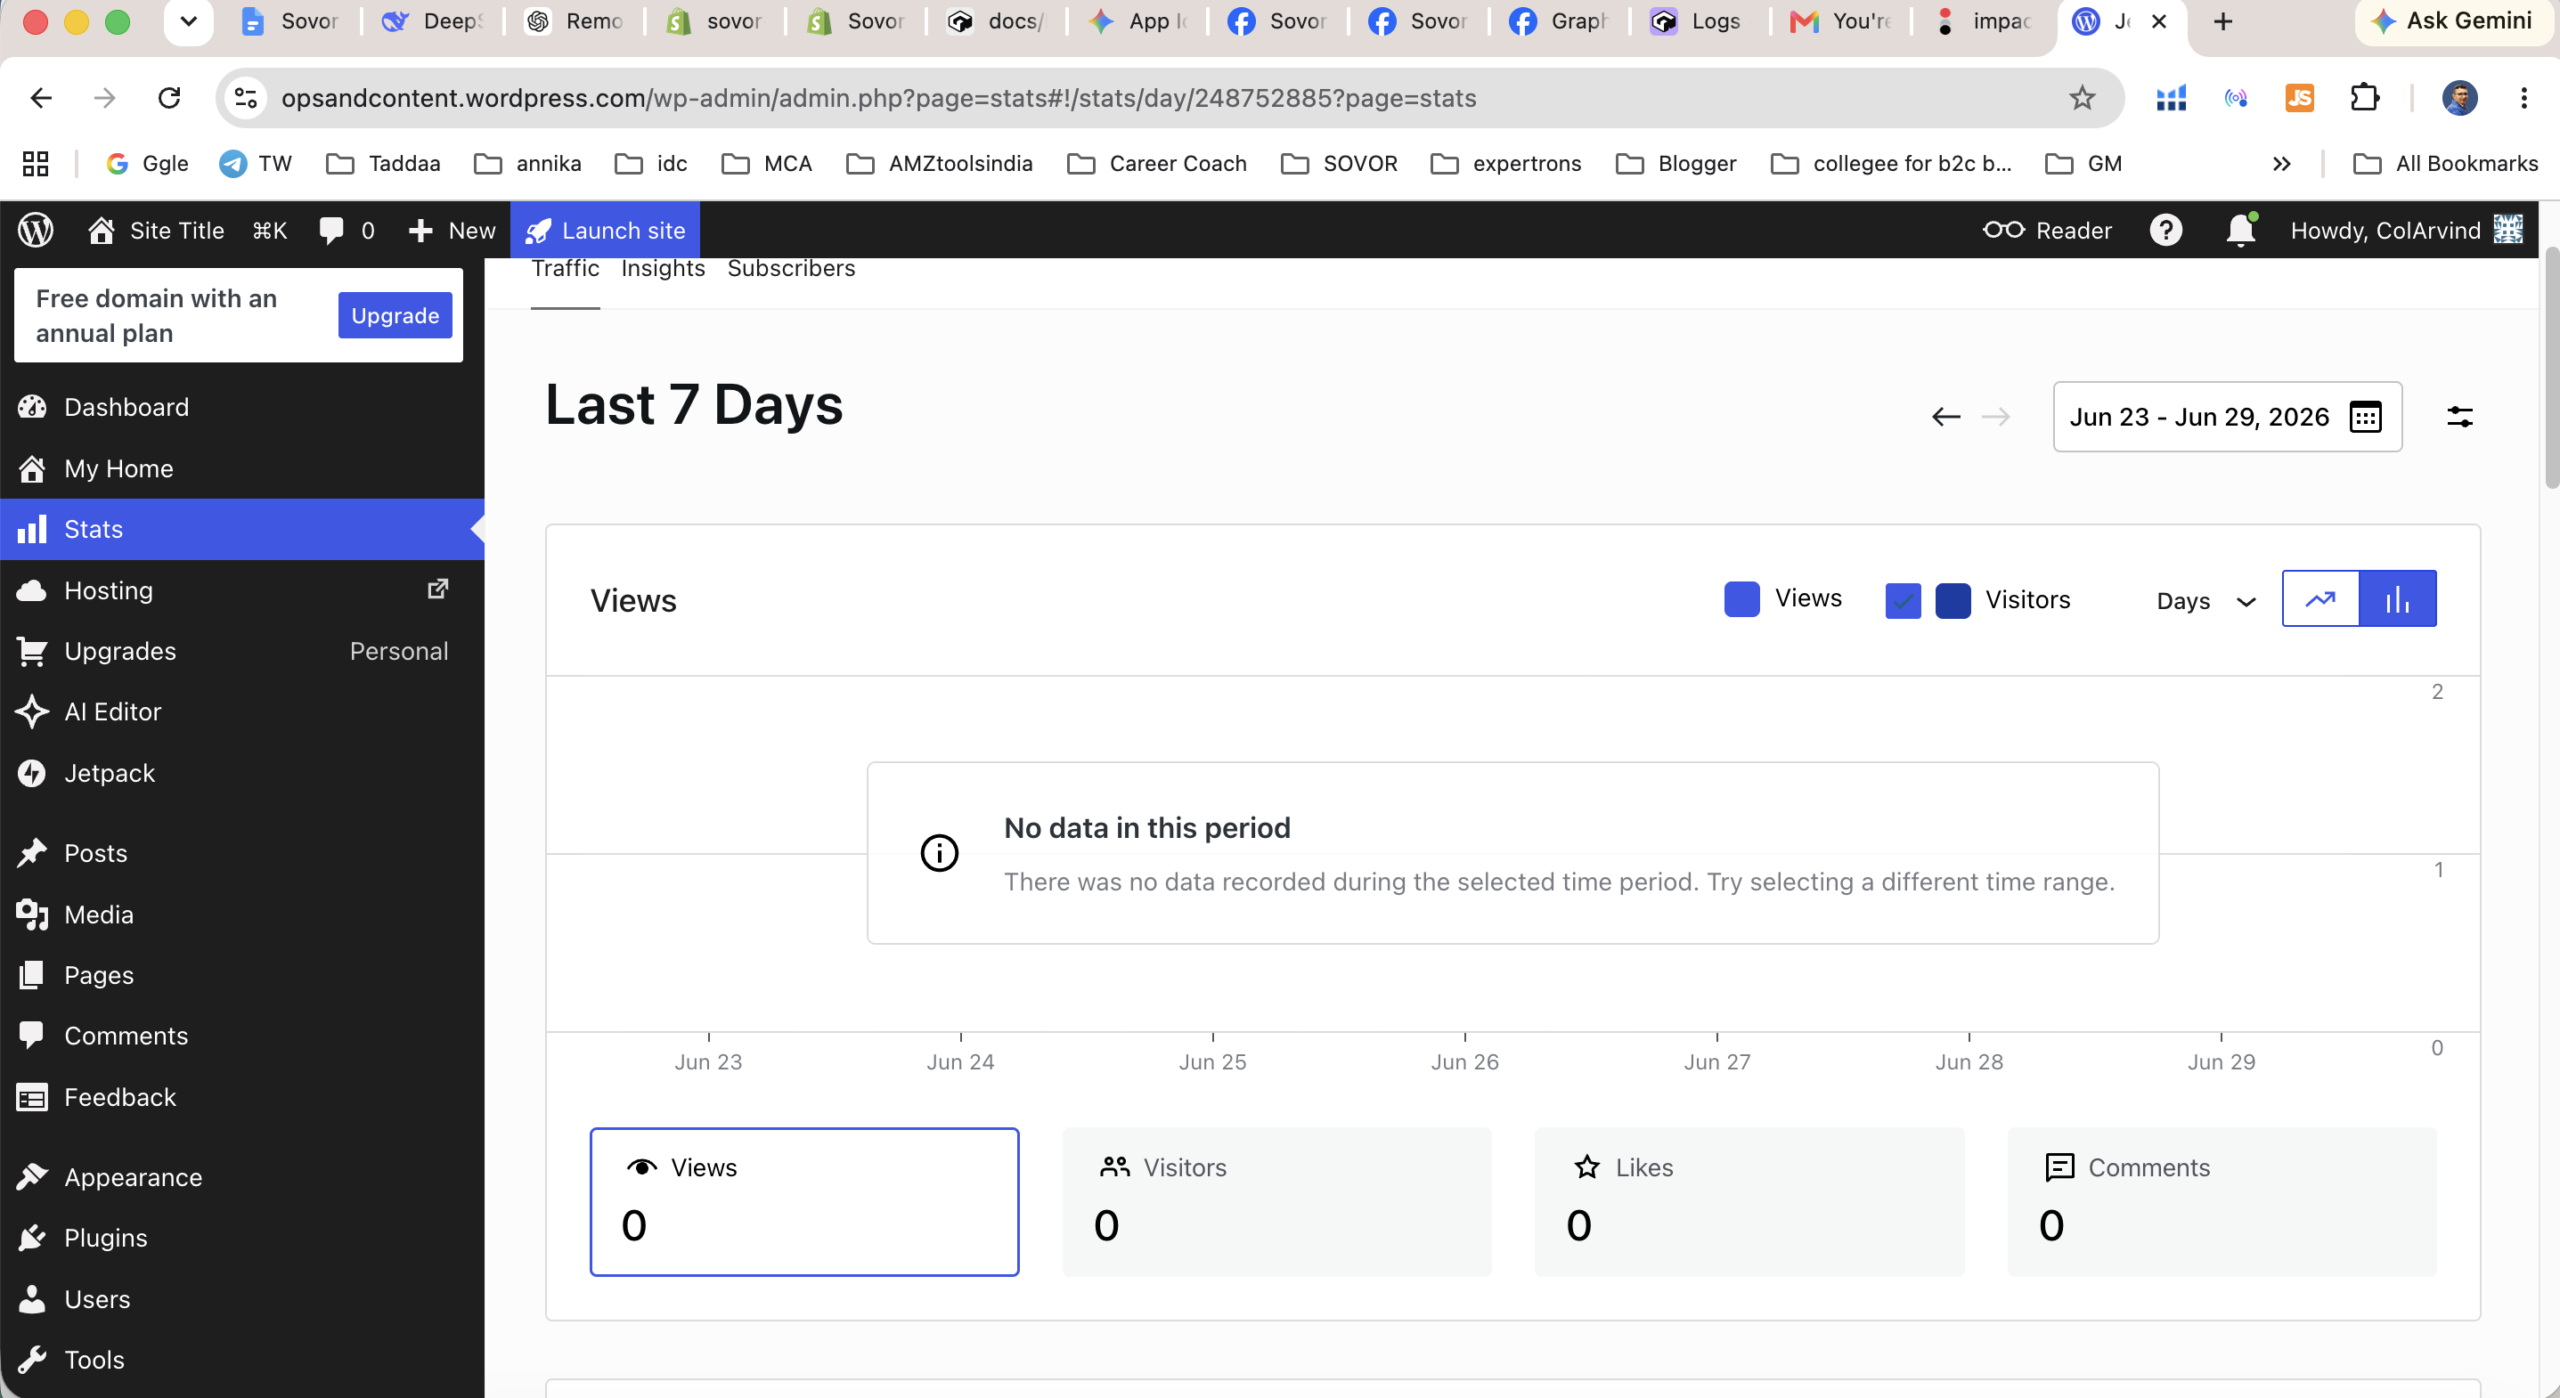Click the Upgrade button in domain banner

click(x=395, y=316)
